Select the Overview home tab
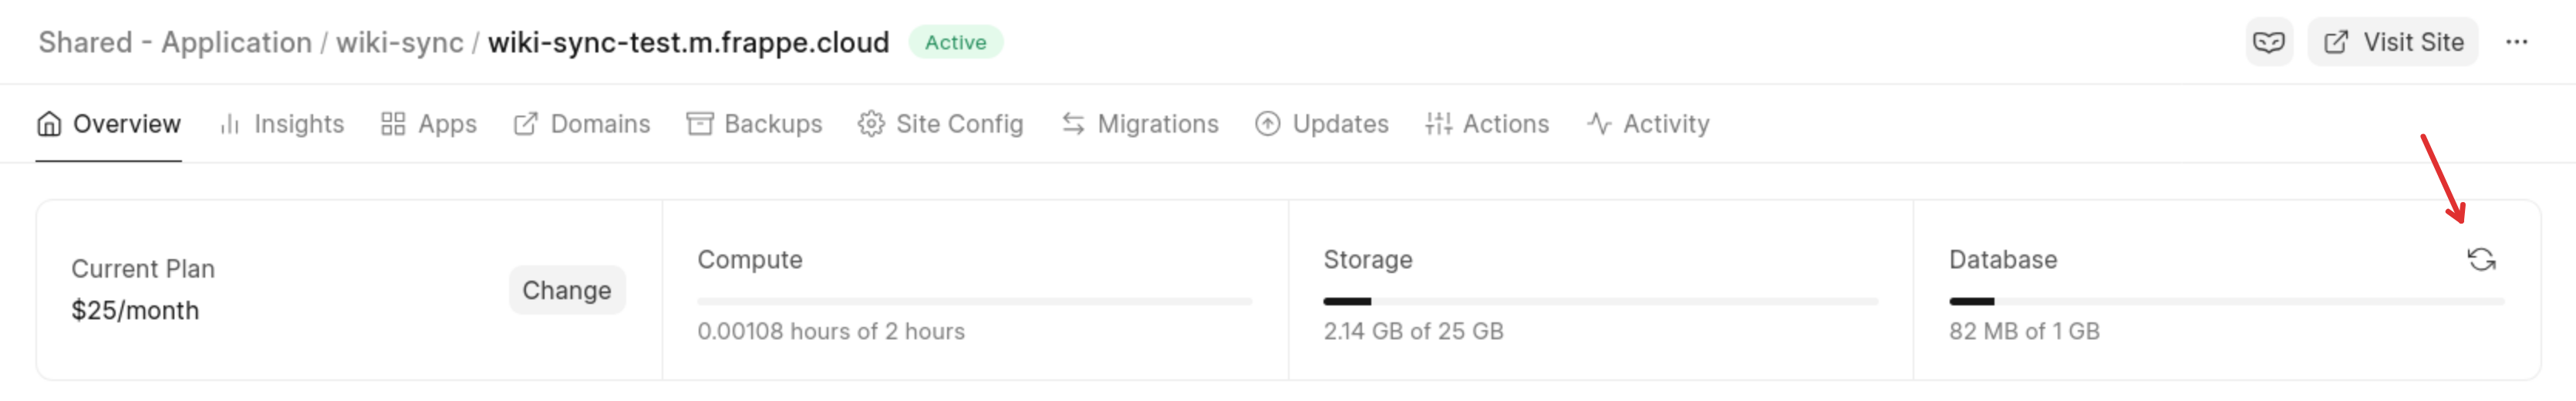This screenshot has height=401, width=2576. 109,124
